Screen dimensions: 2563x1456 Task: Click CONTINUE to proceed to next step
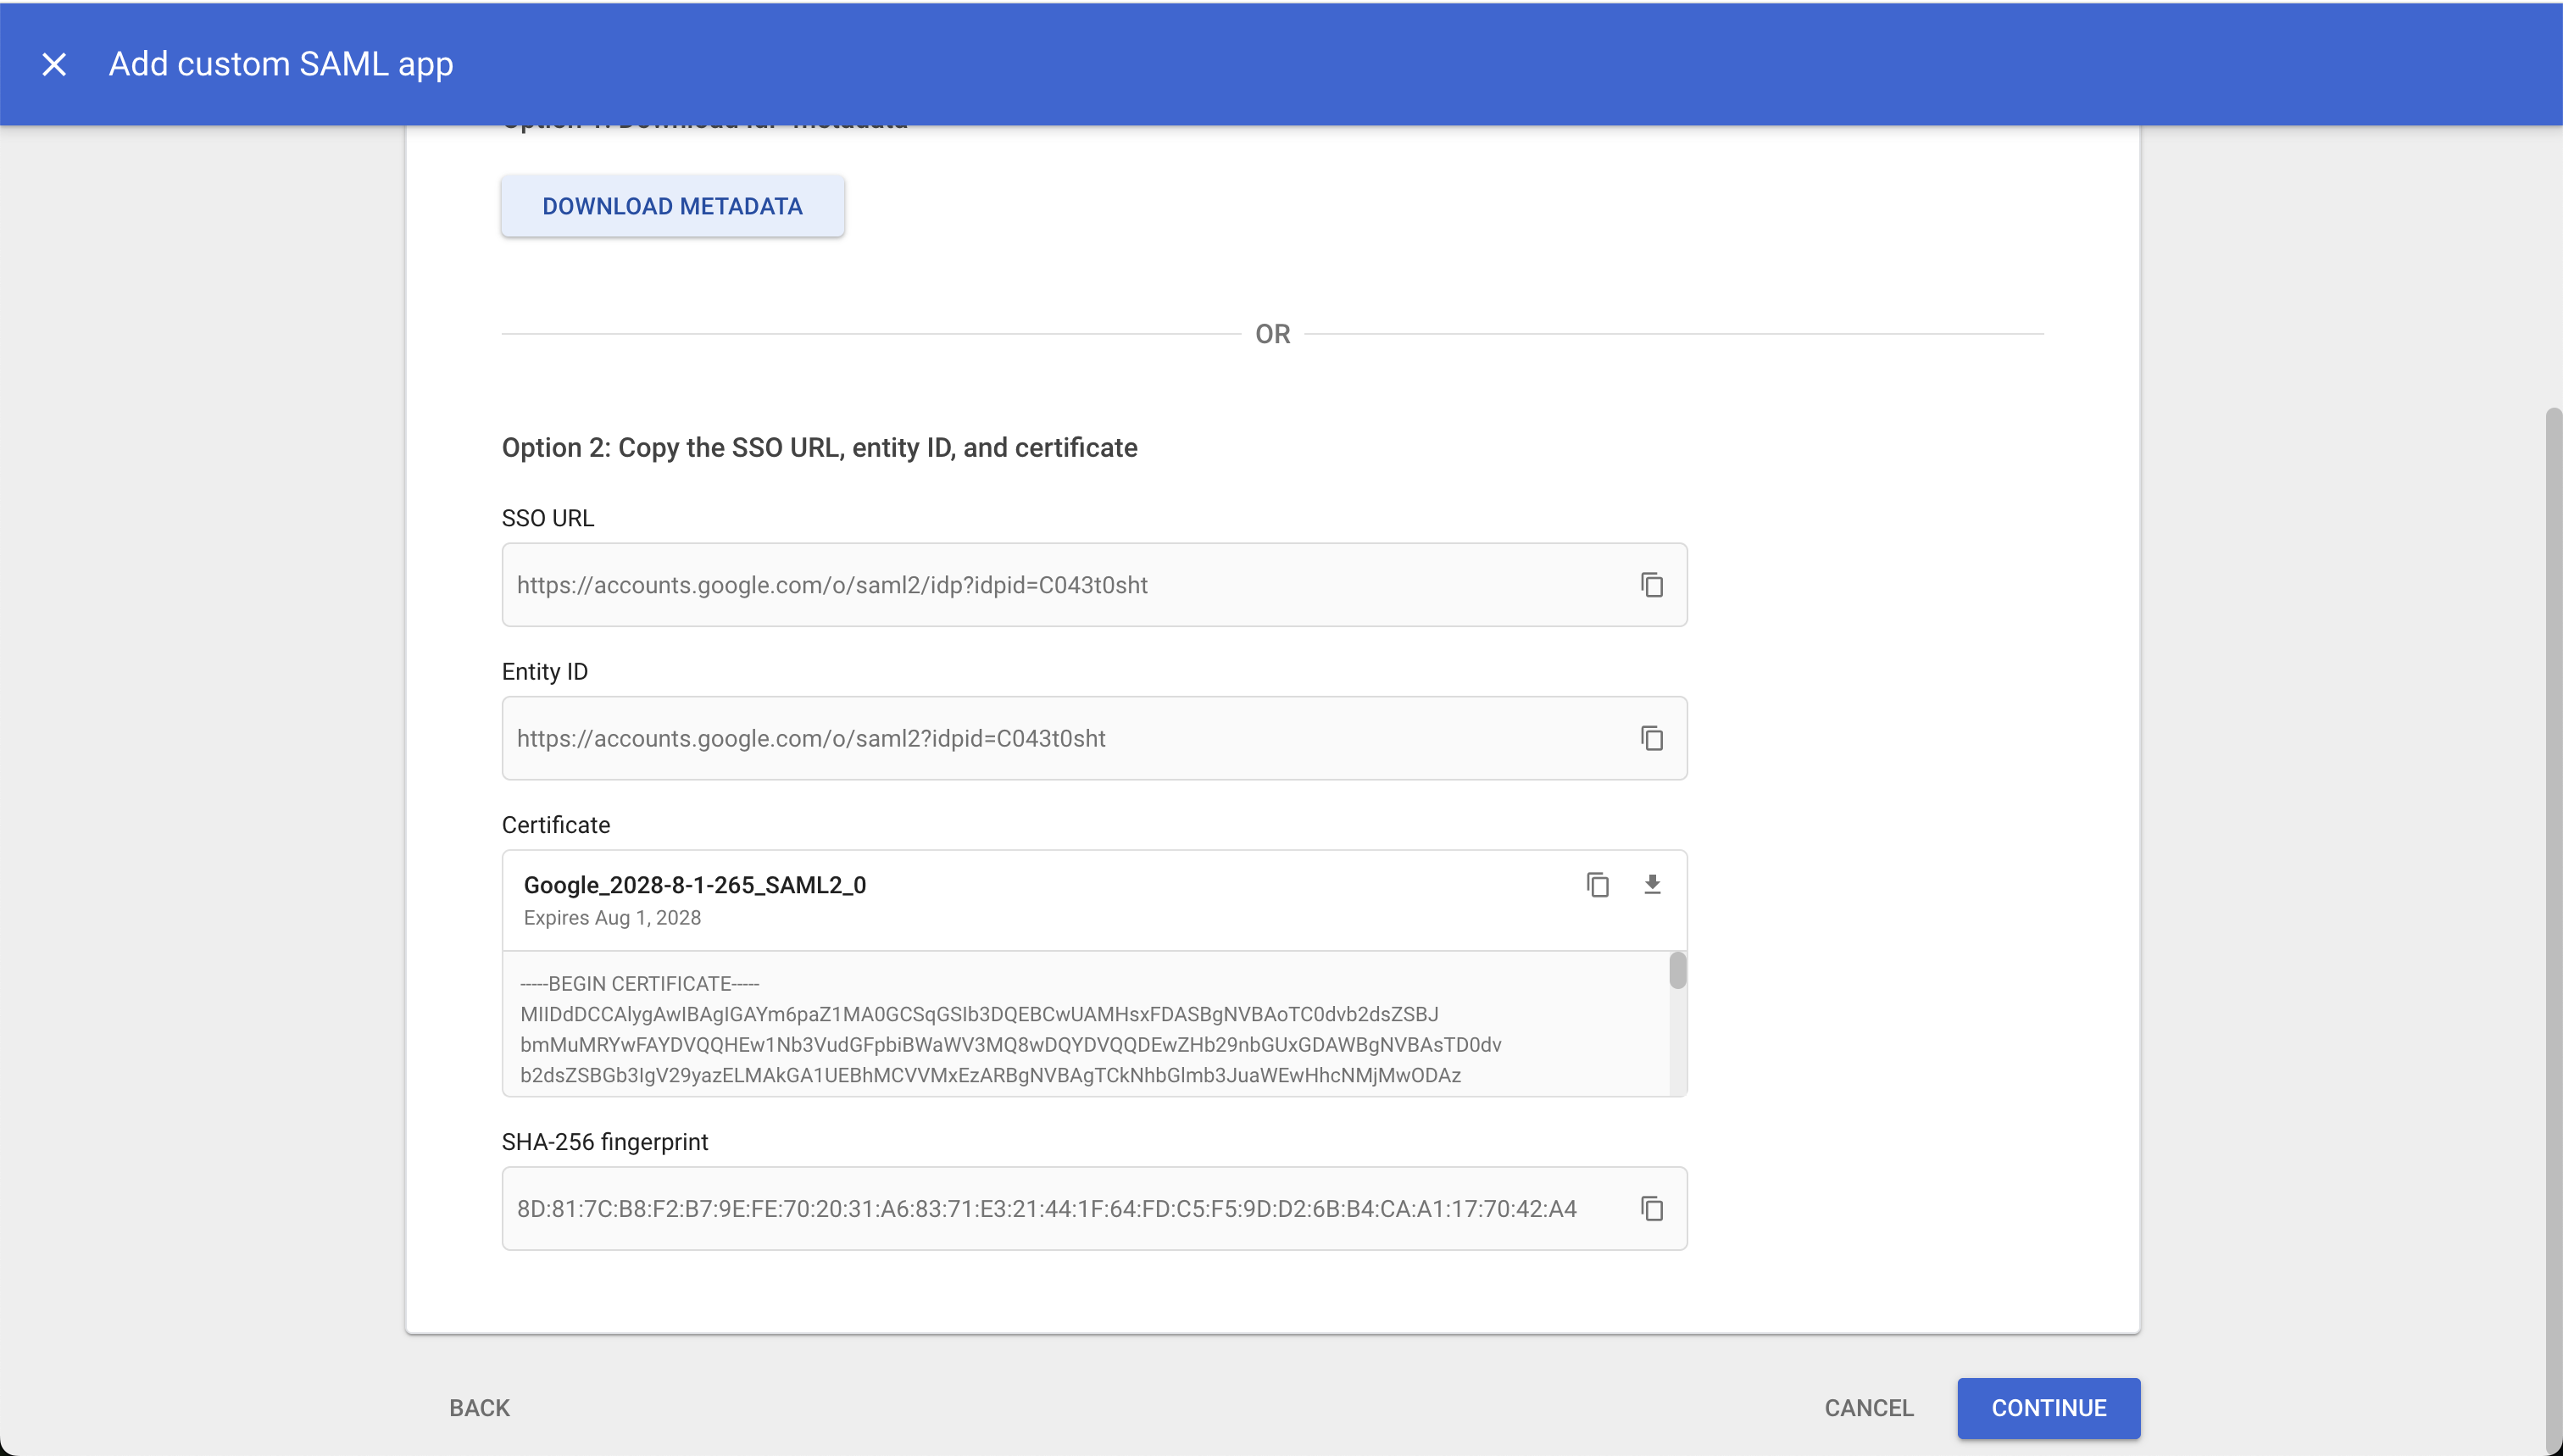pos(2047,1407)
